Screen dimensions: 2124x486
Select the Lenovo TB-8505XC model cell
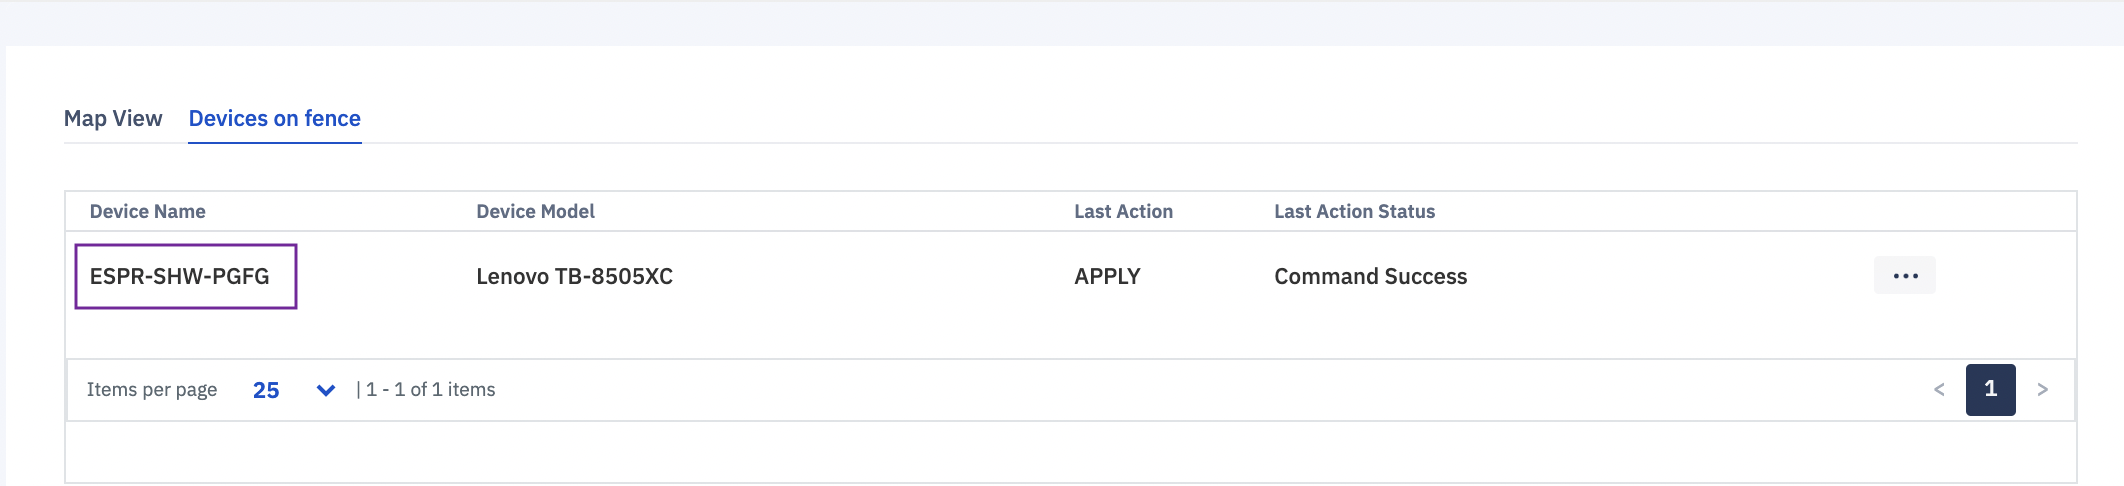(x=575, y=276)
